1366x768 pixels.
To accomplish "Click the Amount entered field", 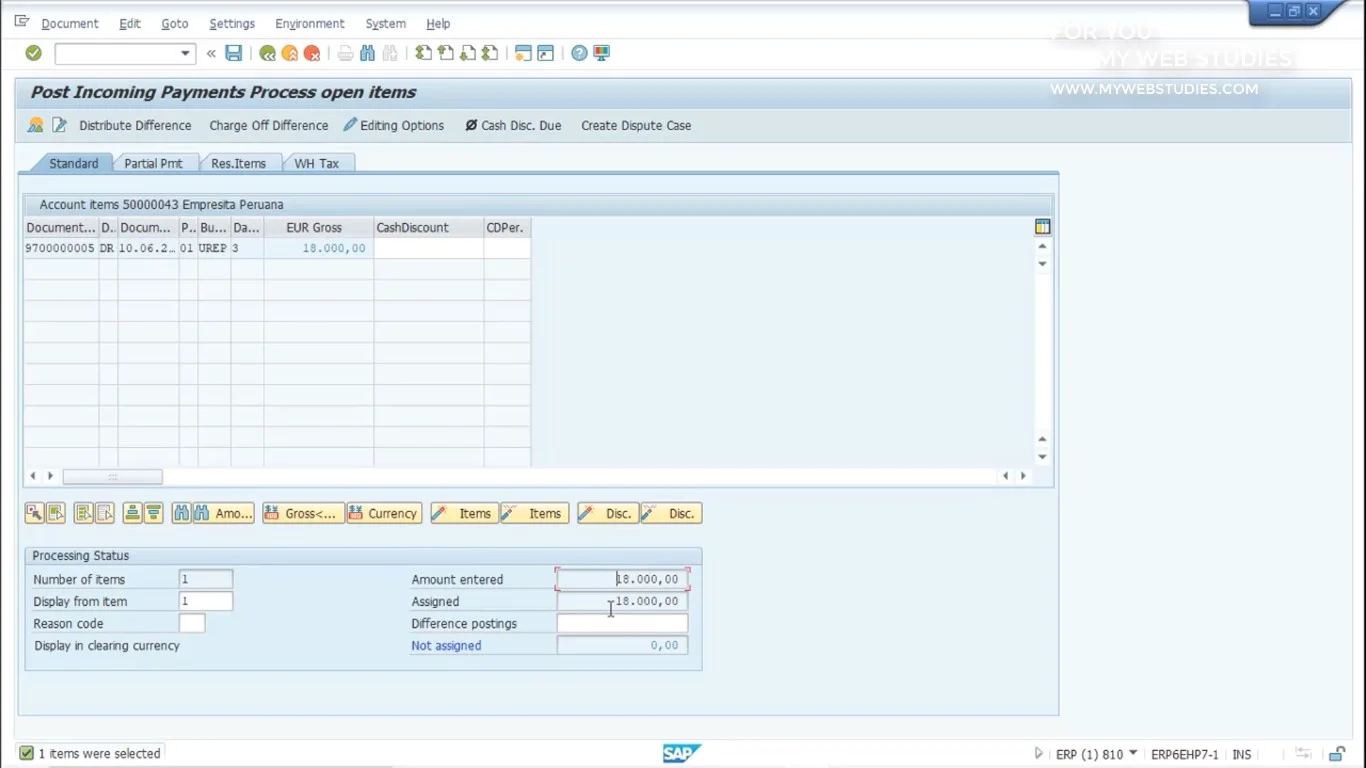I will click(x=622, y=579).
